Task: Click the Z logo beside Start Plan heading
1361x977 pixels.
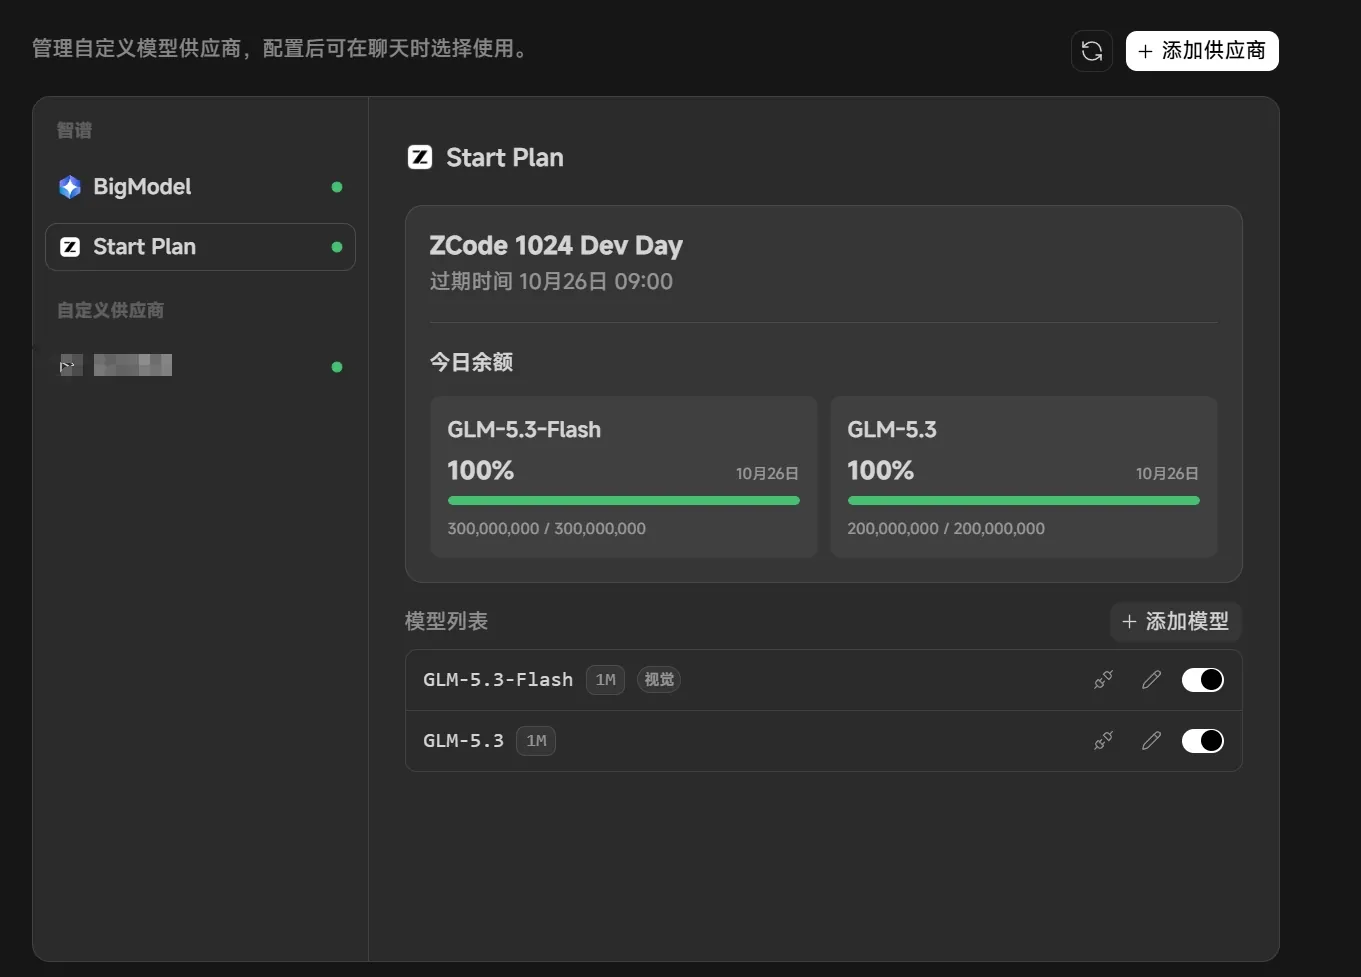Action: 420,157
